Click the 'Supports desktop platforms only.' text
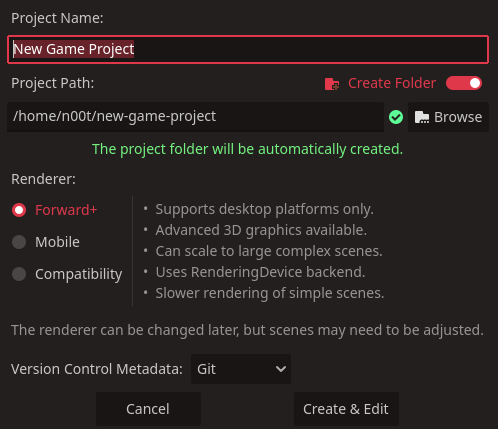Screen dimensions: 498x429 [264, 209]
